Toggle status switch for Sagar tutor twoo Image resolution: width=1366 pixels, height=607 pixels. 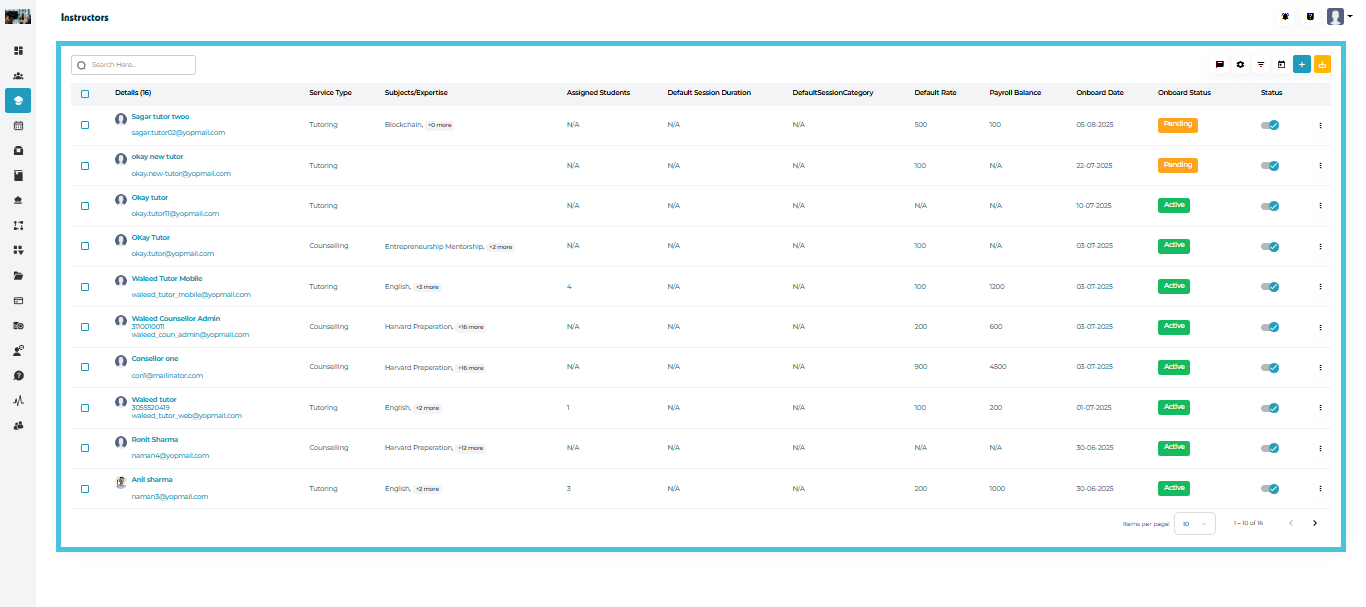click(x=1270, y=125)
